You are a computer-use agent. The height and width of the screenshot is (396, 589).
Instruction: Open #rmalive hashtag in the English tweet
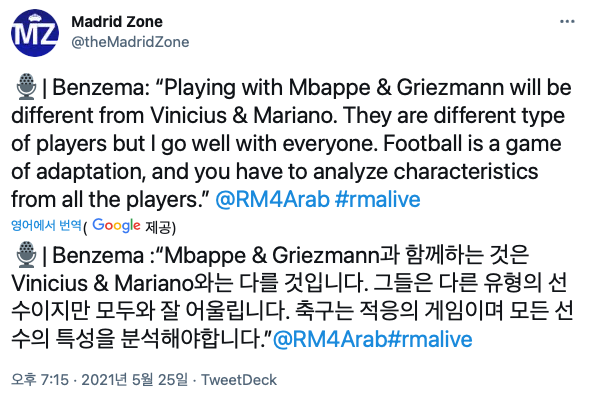pos(377,199)
